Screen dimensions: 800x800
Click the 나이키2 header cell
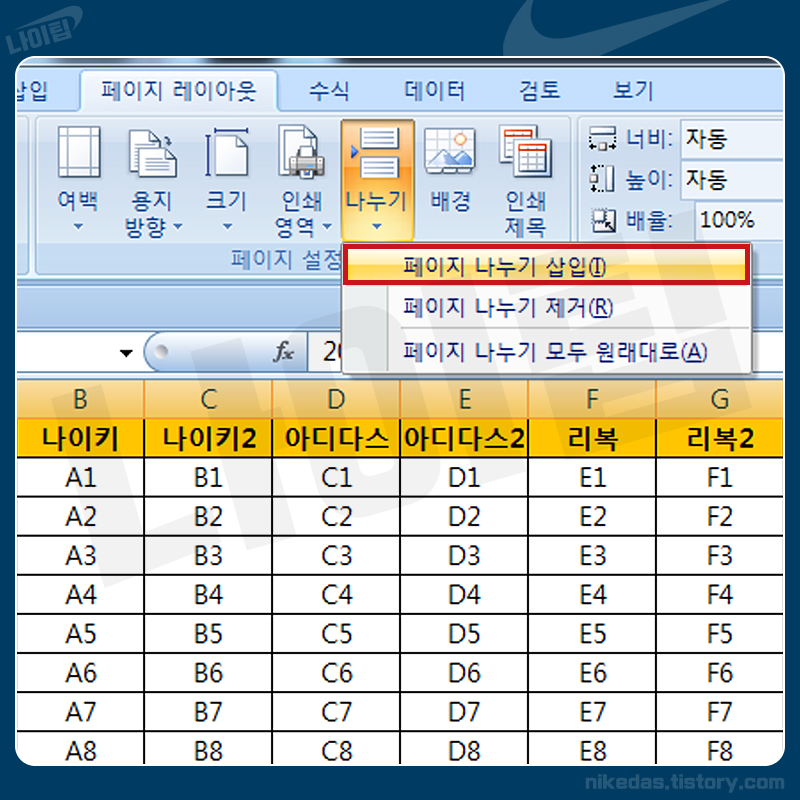pos(208,438)
